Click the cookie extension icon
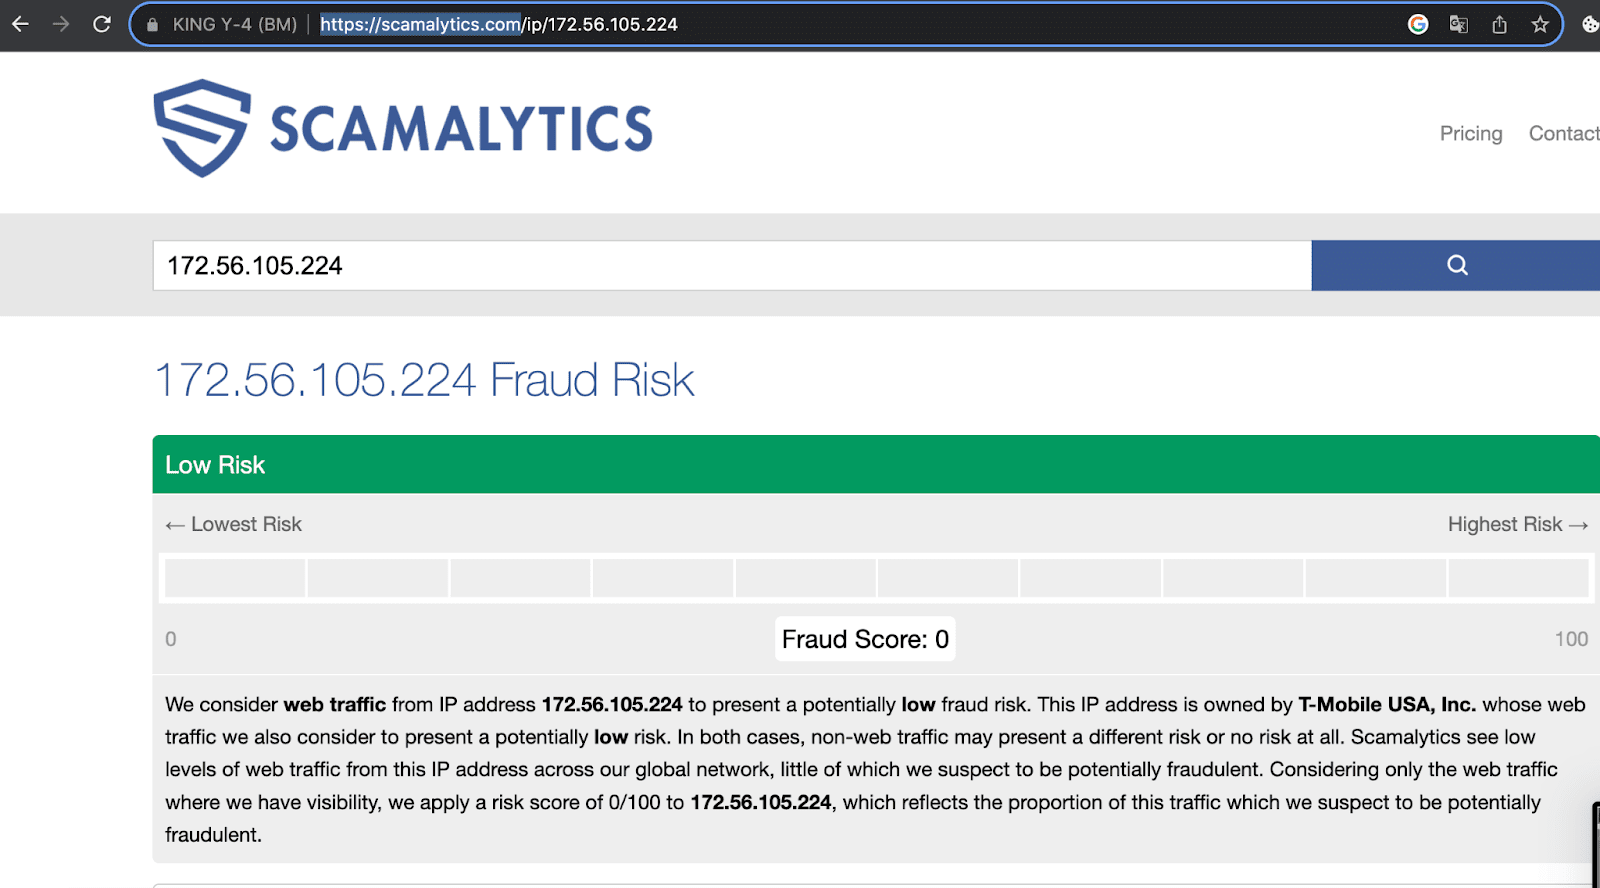 pos(1590,24)
